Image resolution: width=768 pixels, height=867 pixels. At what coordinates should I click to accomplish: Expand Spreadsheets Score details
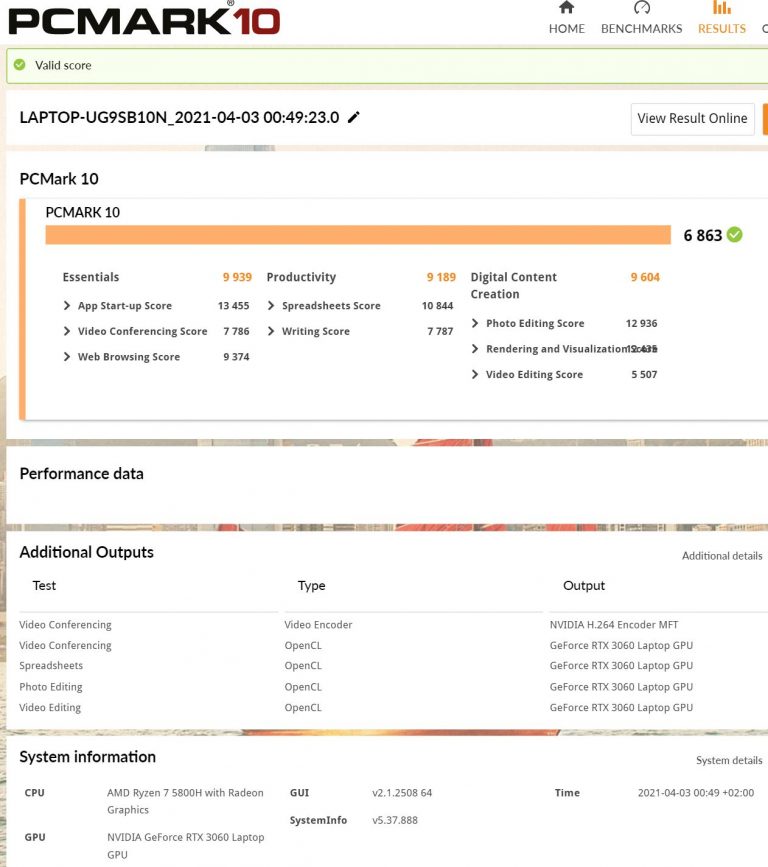pos(271,306)
